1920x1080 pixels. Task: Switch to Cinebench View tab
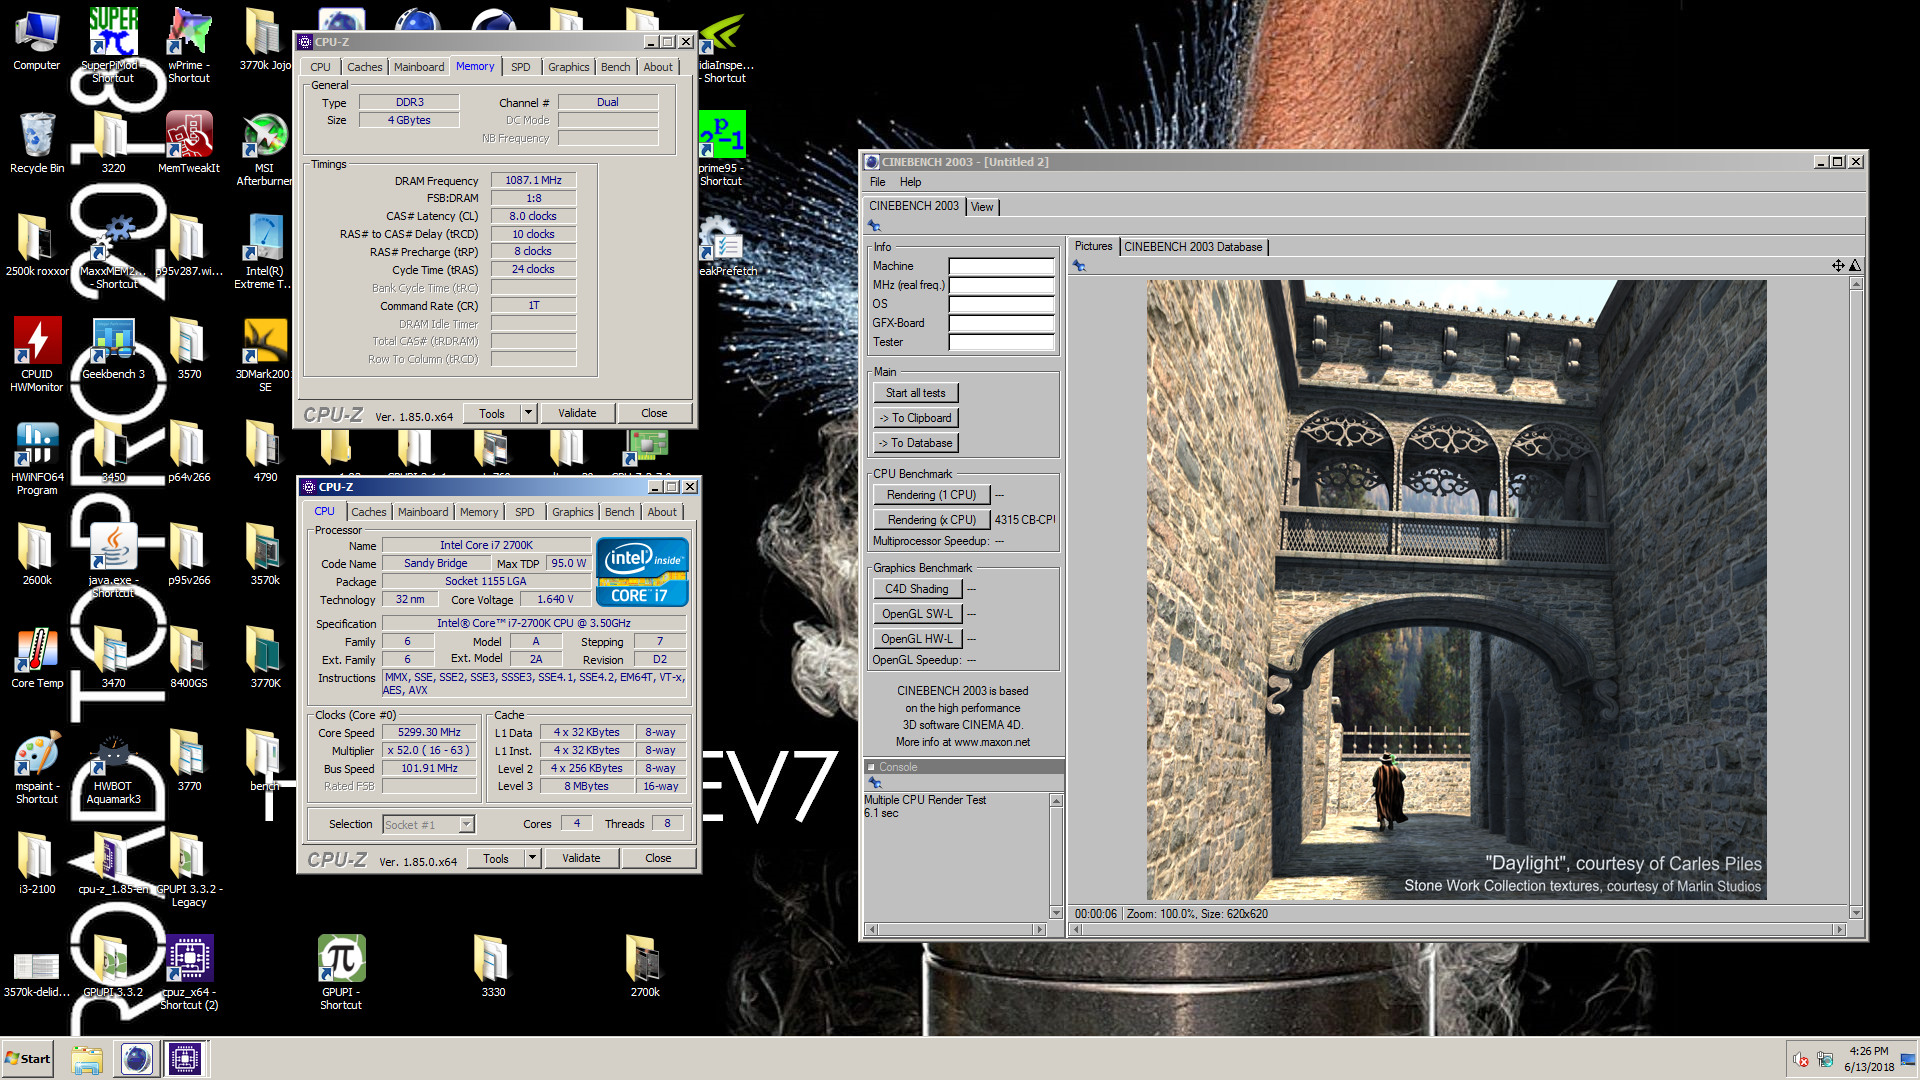(982, 207)
